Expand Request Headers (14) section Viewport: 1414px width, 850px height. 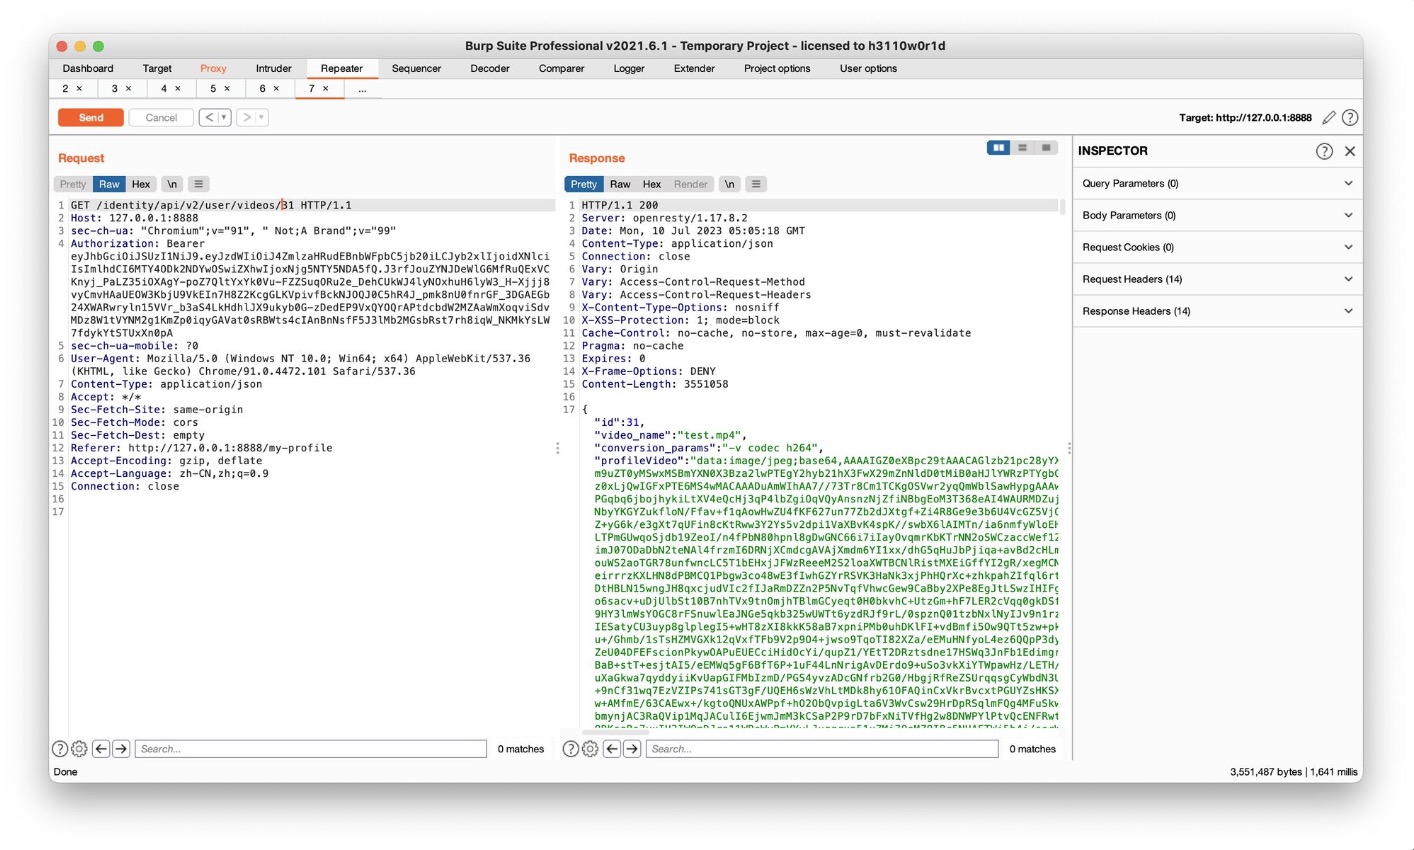tap(1217, 279)
